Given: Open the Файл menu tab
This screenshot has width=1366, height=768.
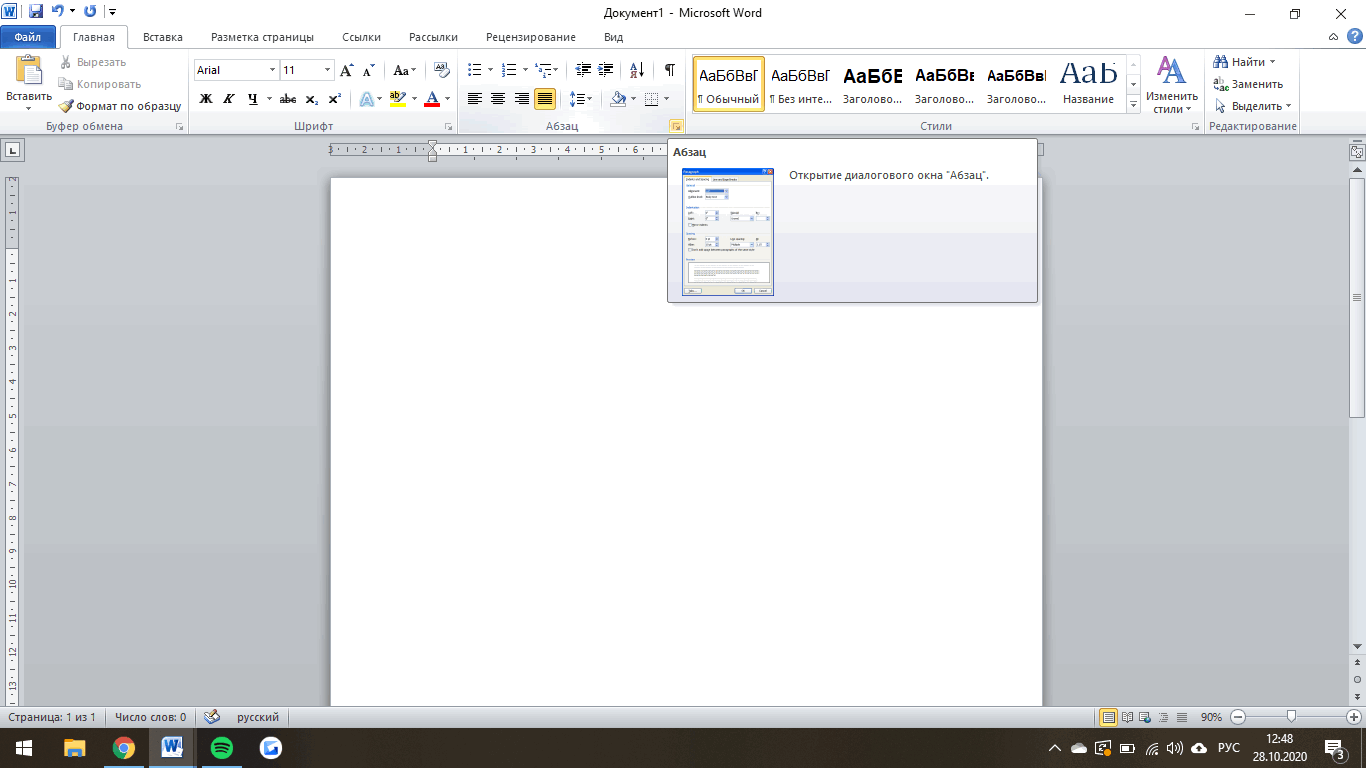Looking at the screenshot, I should click(x=28, y=37).
